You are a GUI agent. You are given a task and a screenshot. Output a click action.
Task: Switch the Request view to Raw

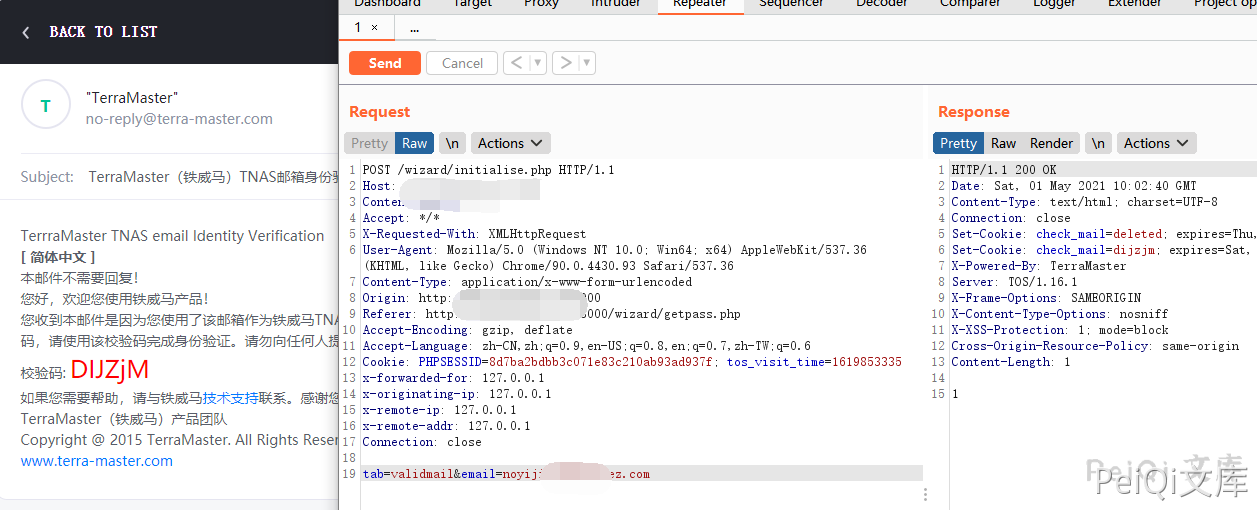point(414,143)
